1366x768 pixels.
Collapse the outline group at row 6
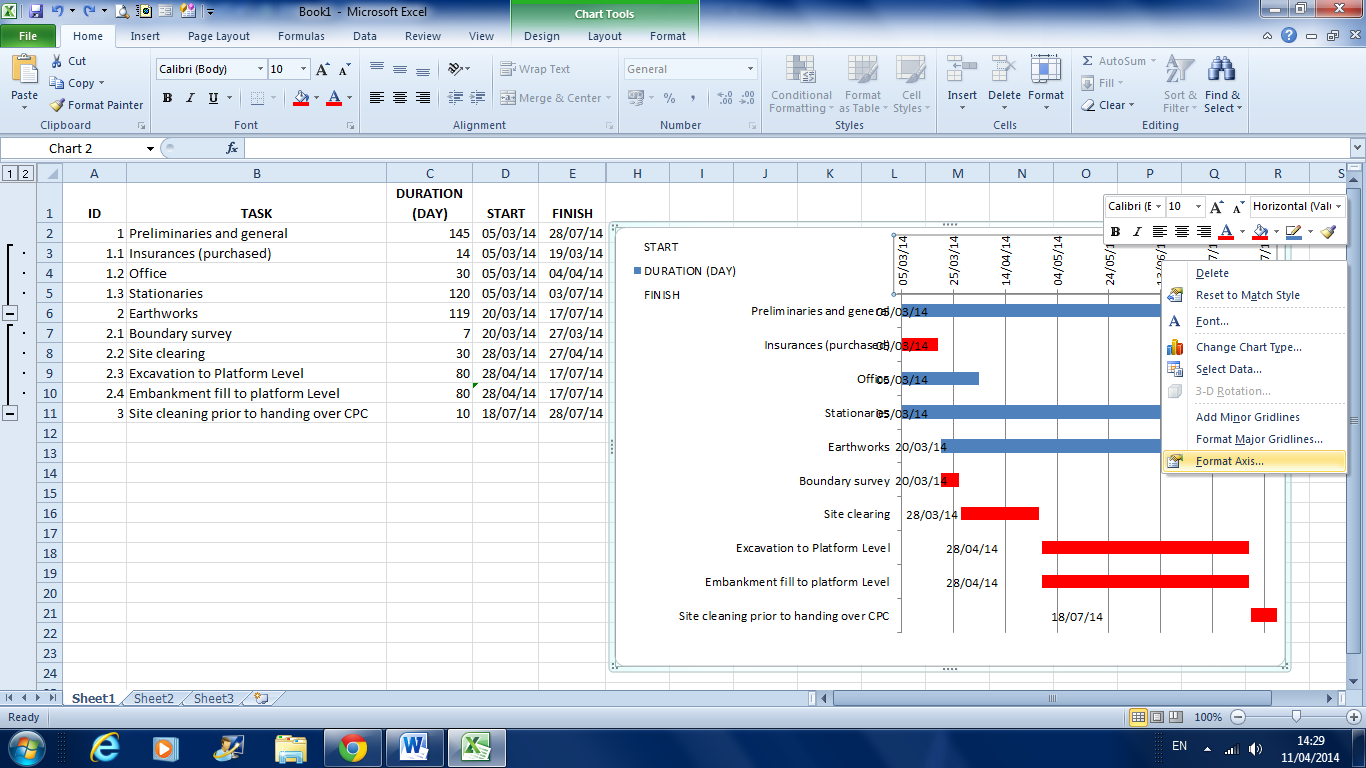[x=10, y=313]
